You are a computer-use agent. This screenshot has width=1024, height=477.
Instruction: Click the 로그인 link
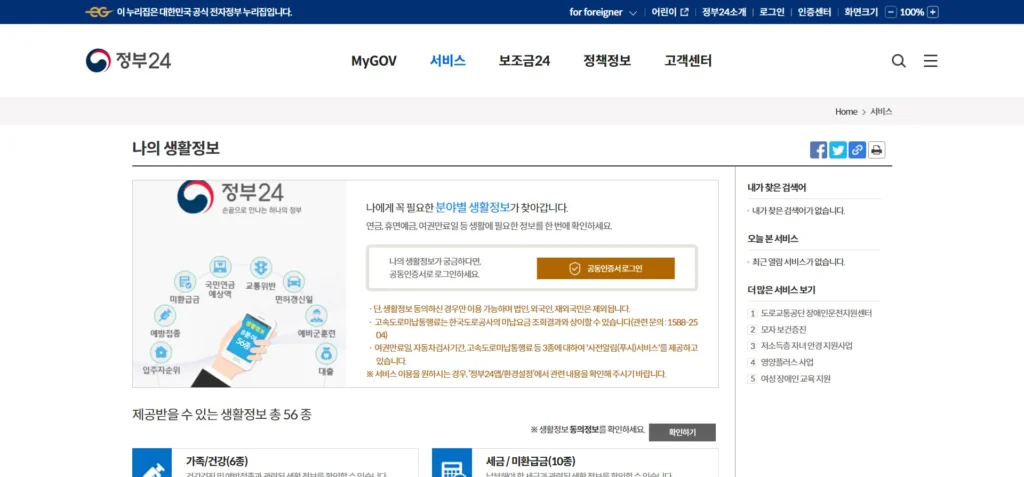[x=772, y=12]
